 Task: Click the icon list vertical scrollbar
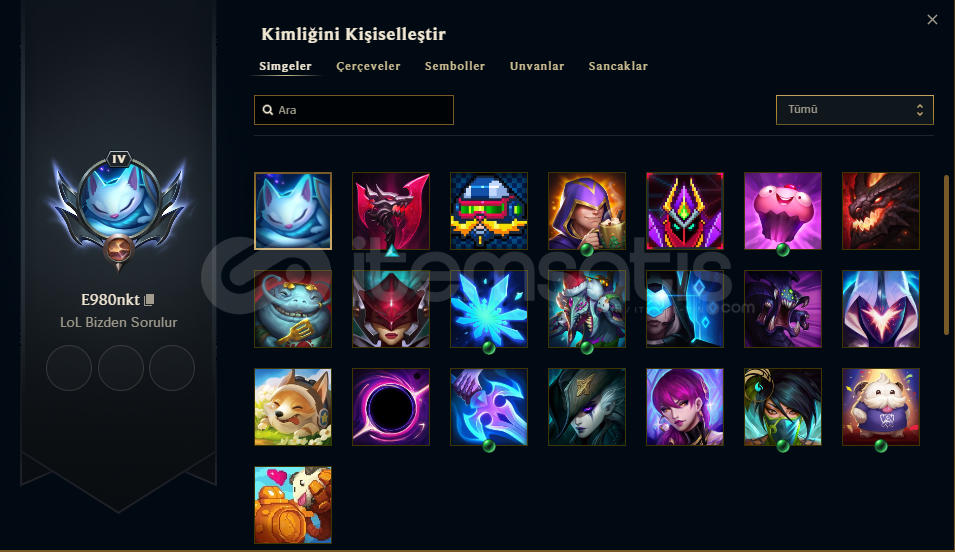(946, 255)
